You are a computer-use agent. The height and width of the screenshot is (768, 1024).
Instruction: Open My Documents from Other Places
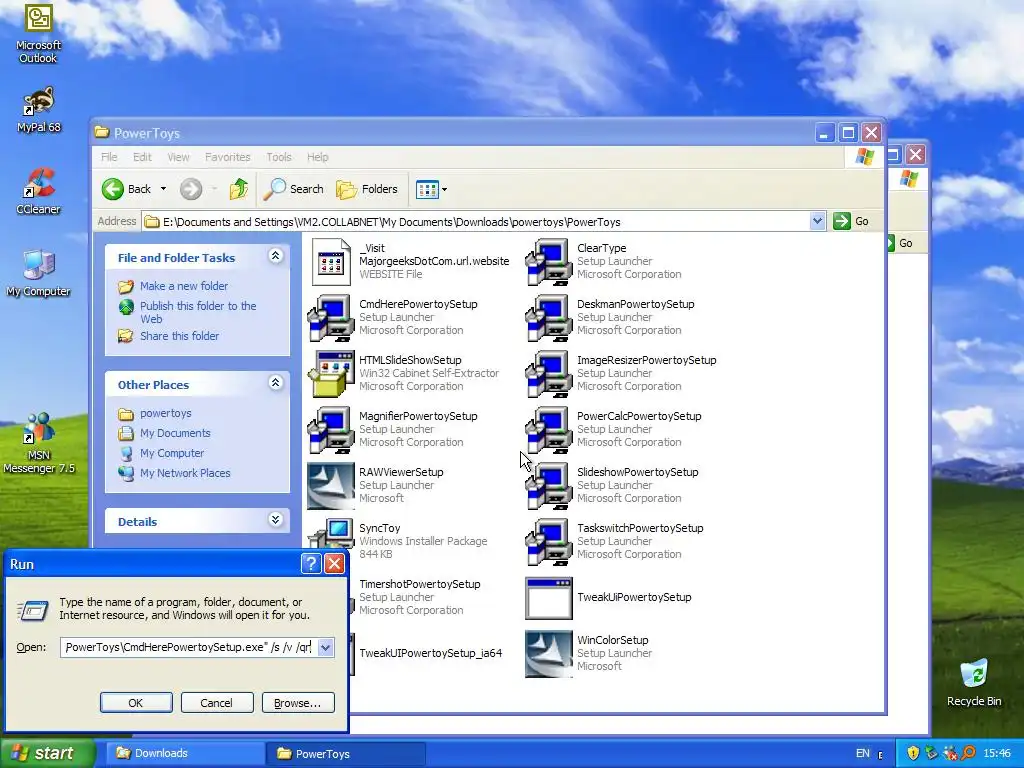click(x=175, y=433)
